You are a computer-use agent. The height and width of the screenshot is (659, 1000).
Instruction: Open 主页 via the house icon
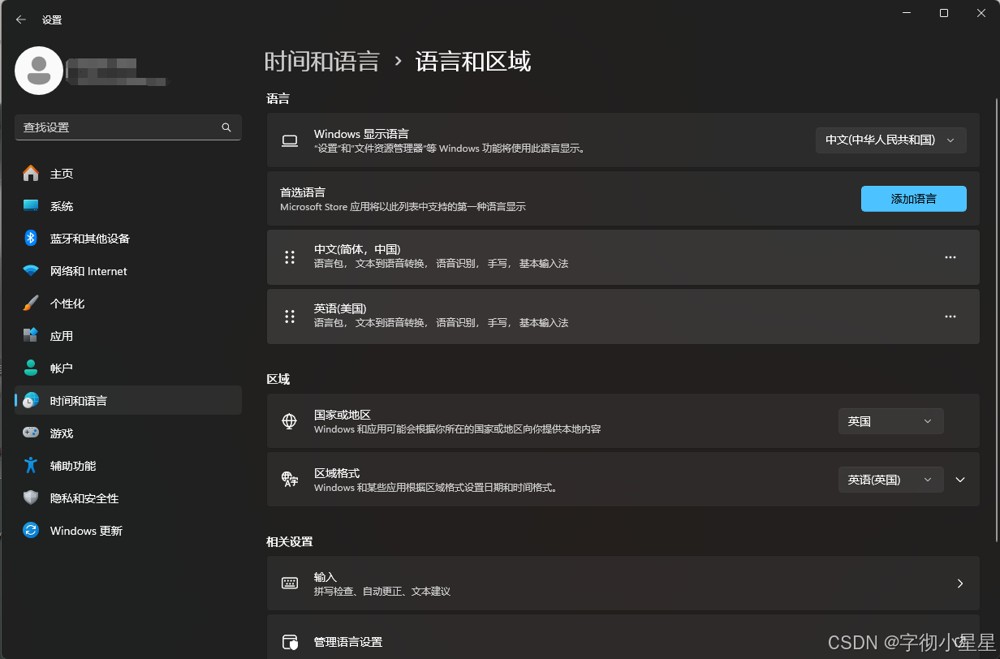click(31, 174)
